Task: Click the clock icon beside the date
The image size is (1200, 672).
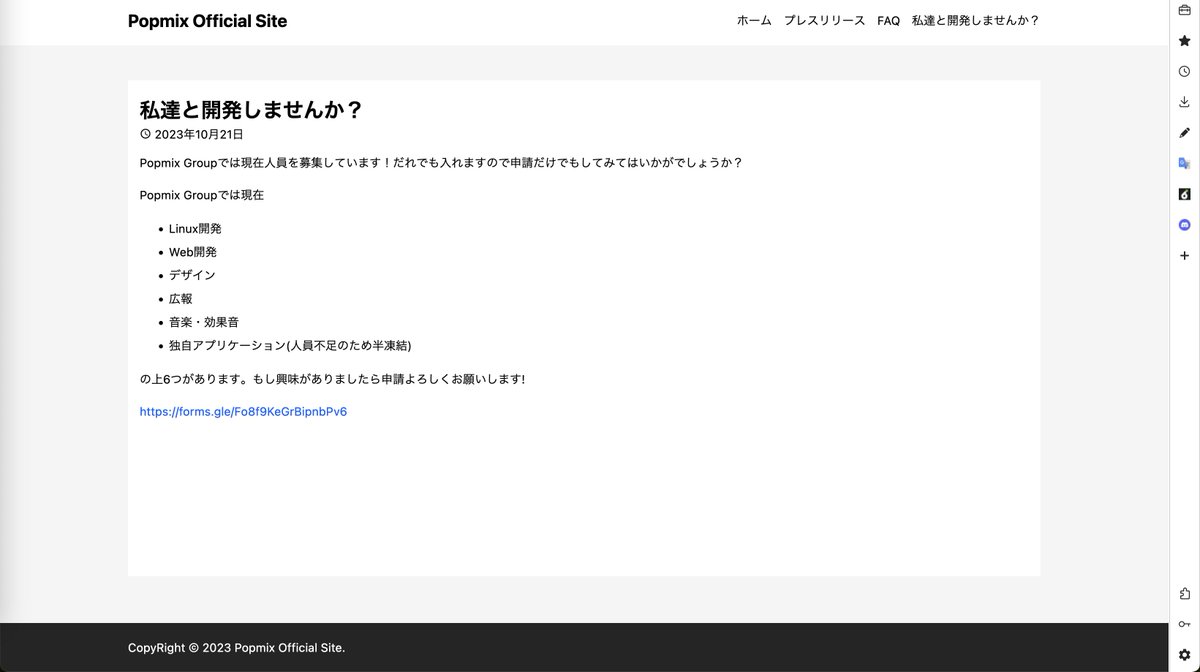Action: (x=145, y=134)
